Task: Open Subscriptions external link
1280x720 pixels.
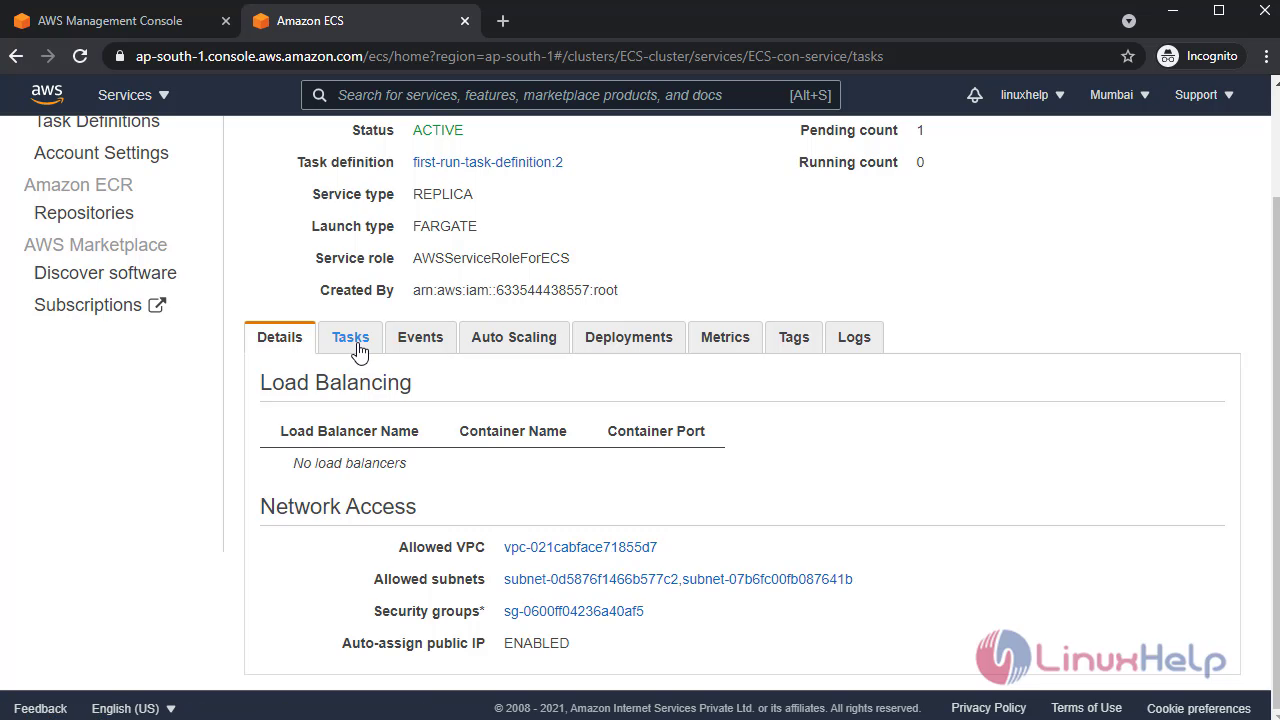Action: (x=100, y=305)
